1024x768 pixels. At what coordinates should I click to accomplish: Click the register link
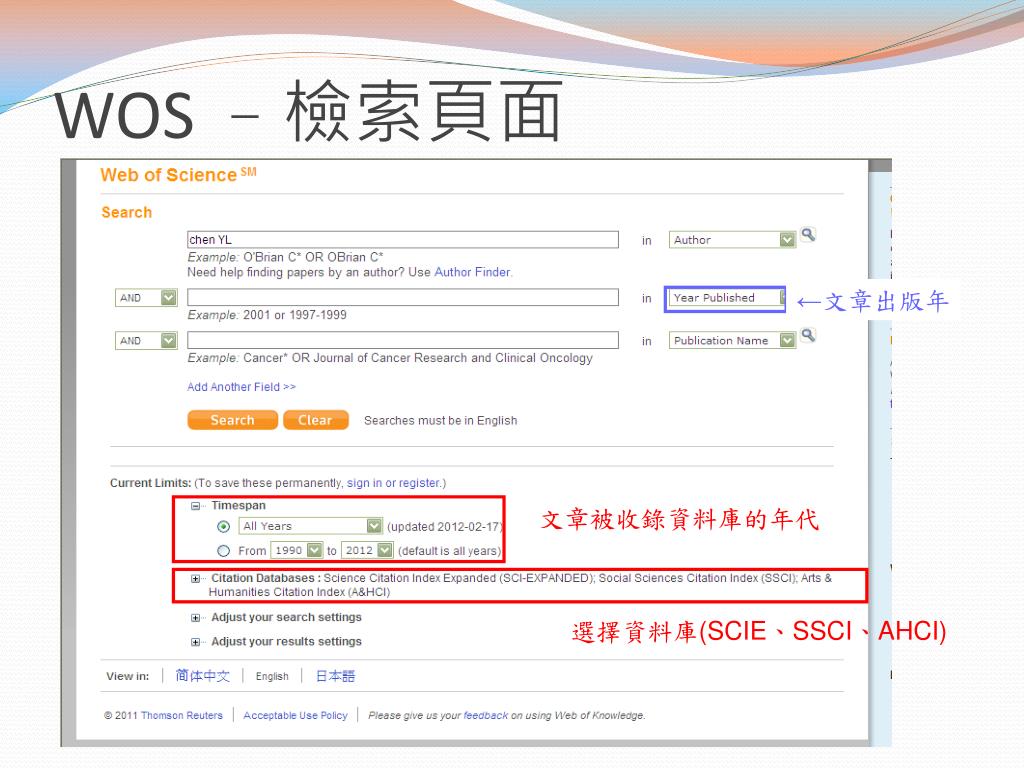(419, 483)
